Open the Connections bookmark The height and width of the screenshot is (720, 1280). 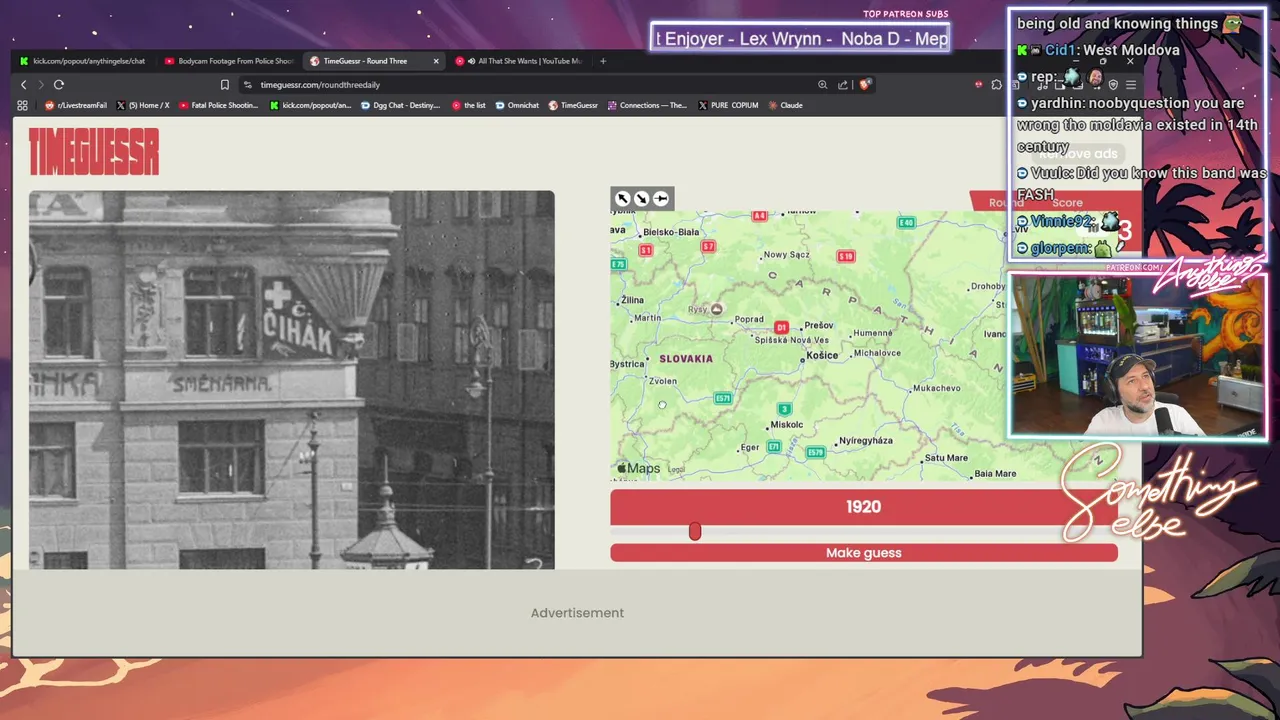[646, 105]
